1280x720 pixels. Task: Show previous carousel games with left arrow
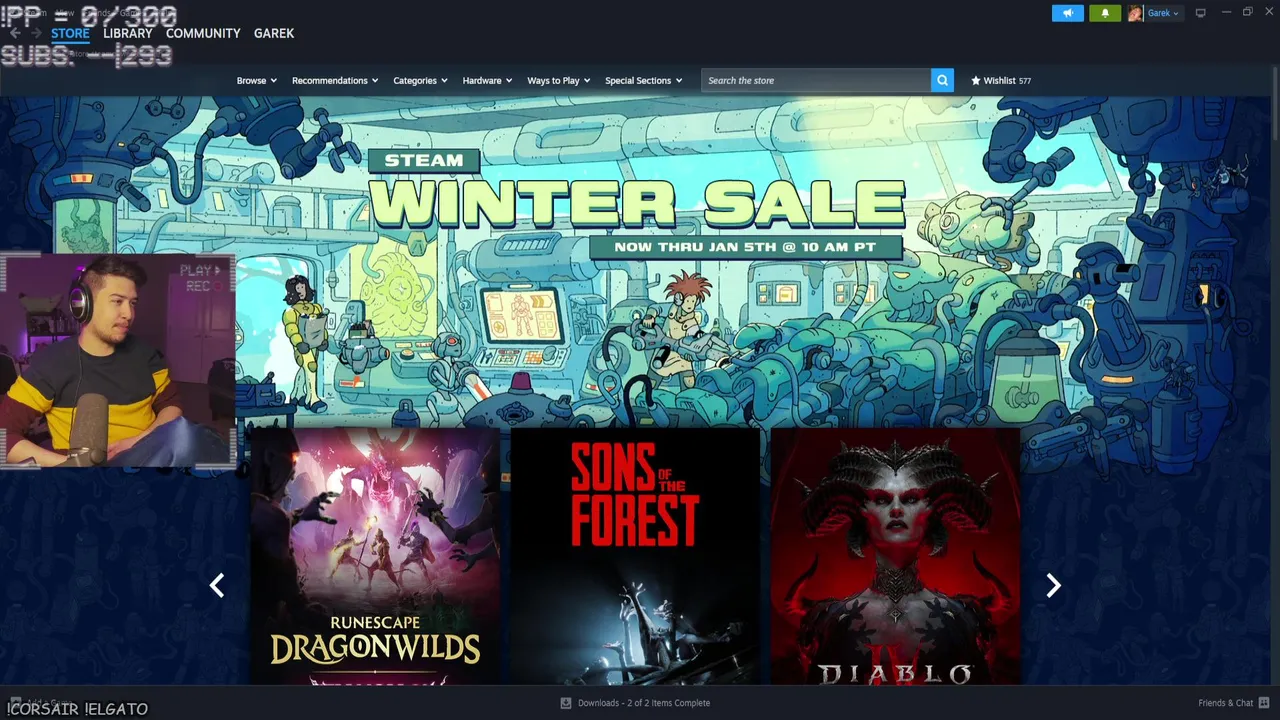point(217,586)
